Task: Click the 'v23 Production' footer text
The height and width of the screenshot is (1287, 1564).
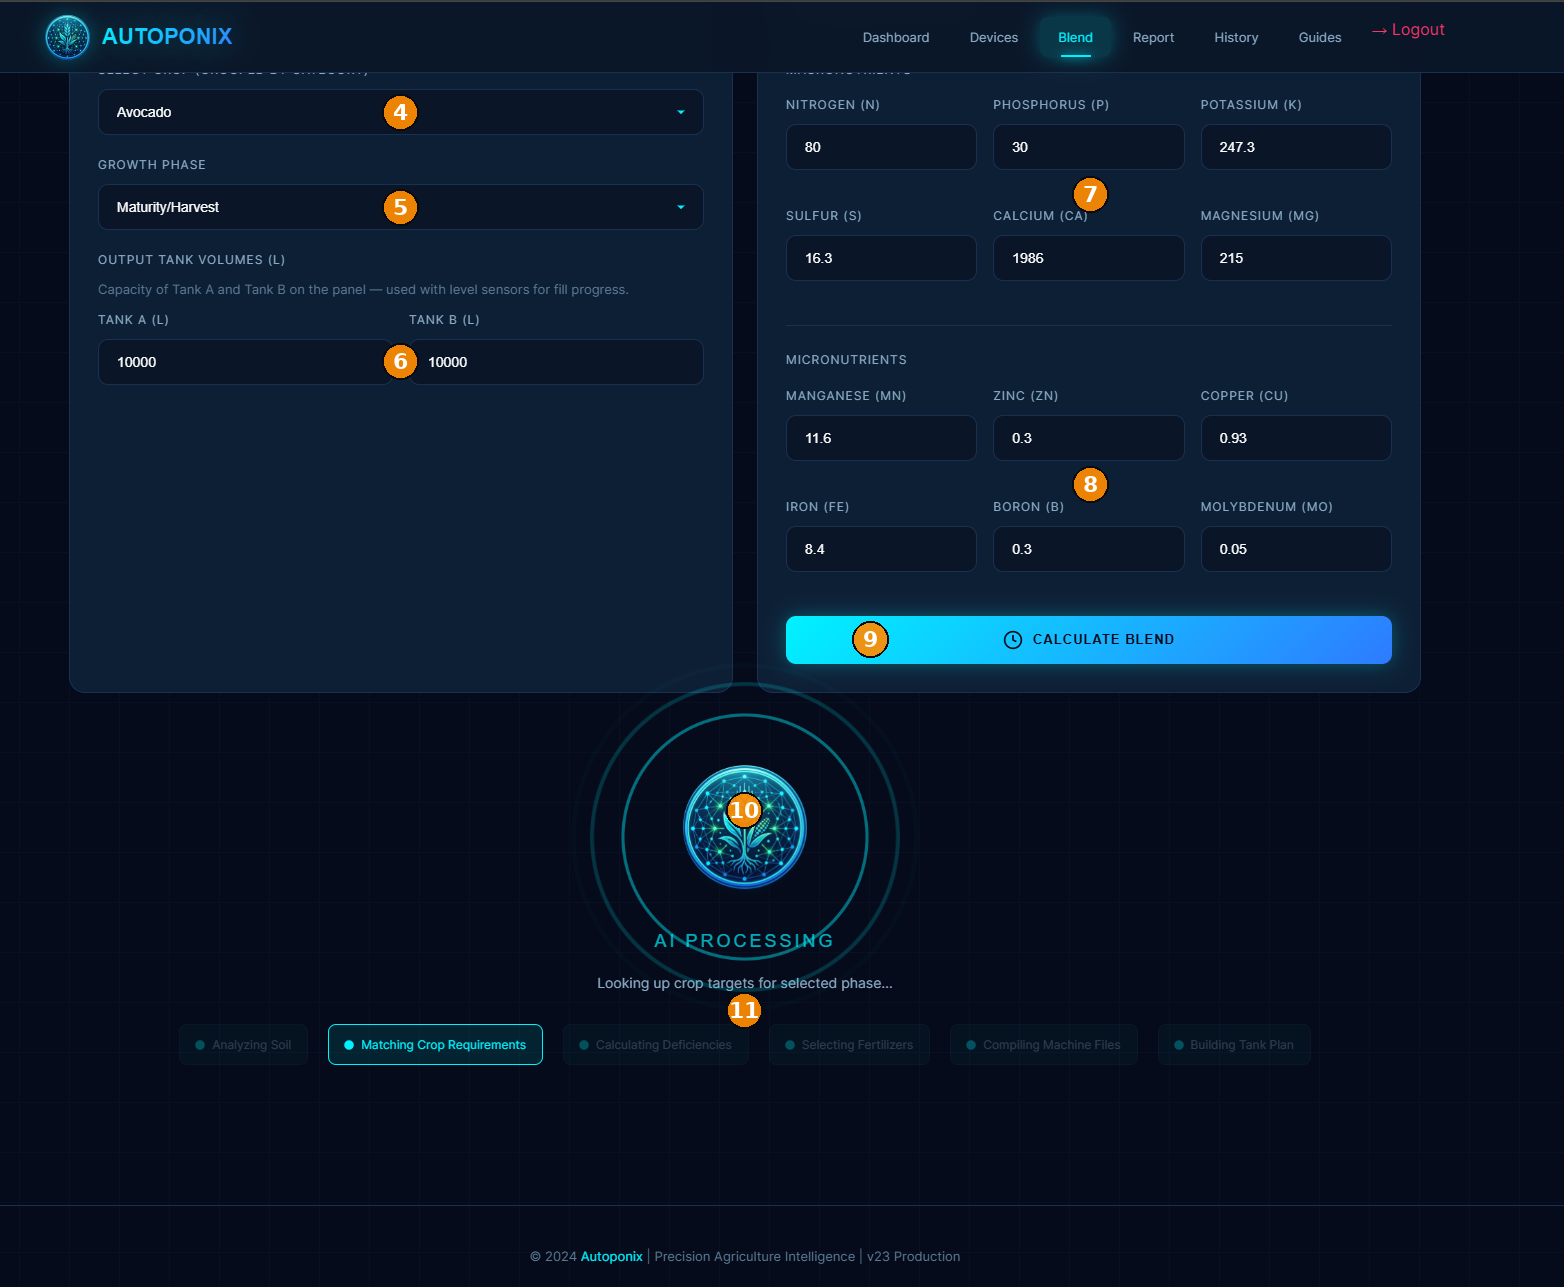Action: (913, 1257)
